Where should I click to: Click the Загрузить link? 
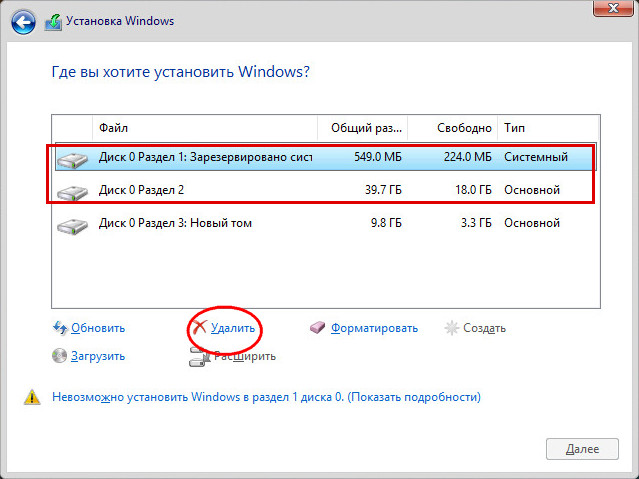[98, 356]
